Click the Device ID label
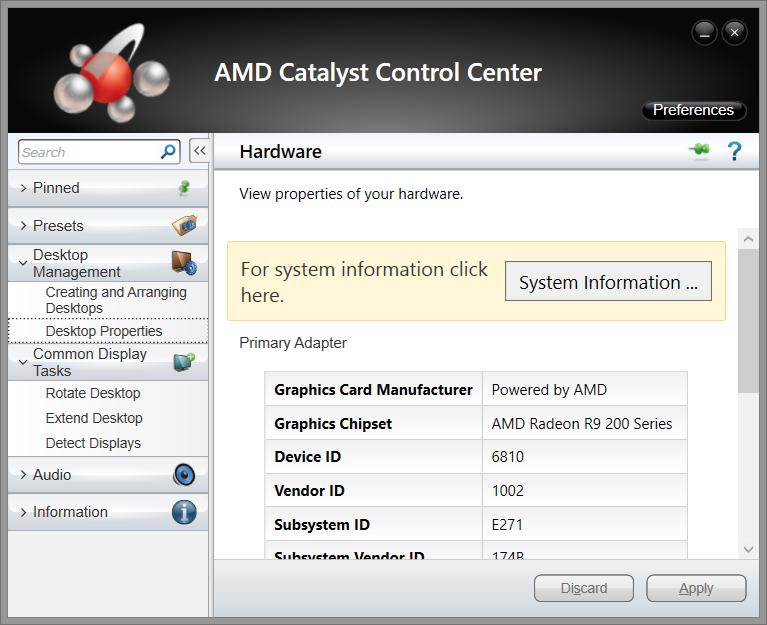Screen dimensions: 767x625 pos(307,457)
